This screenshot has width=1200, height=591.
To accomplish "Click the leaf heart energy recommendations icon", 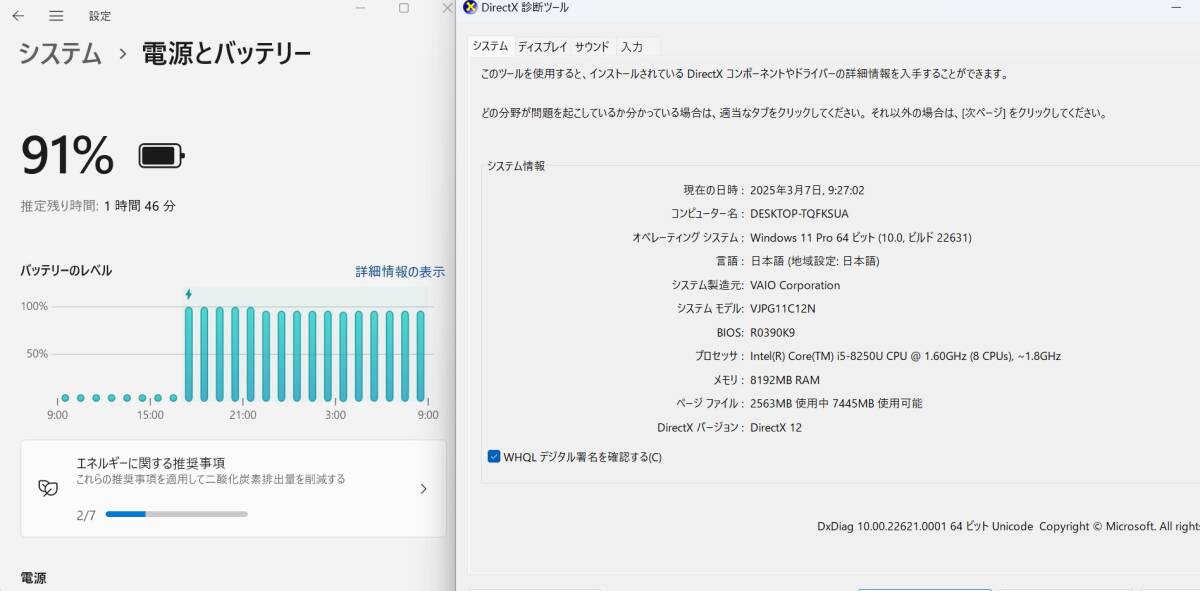I will click(x=47, y=488).
